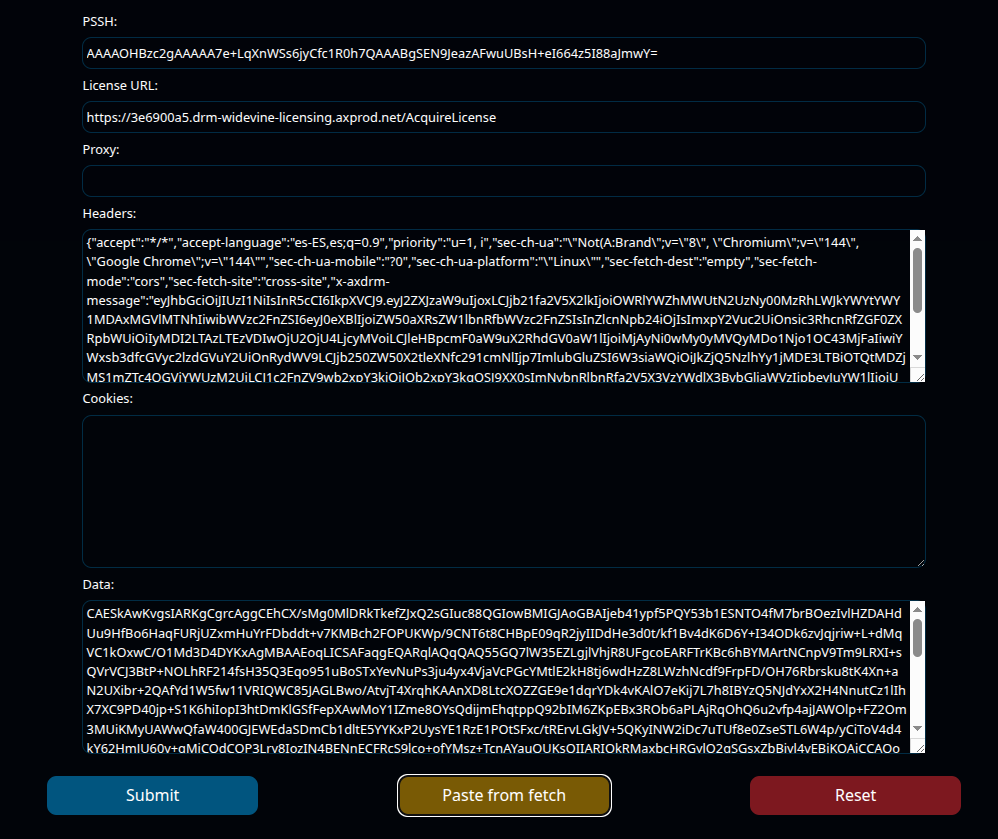Image resolution: width=998 pixels, height=839 pixels.
Task: Click the PSSH input field
Action: [x=503, y=53]
